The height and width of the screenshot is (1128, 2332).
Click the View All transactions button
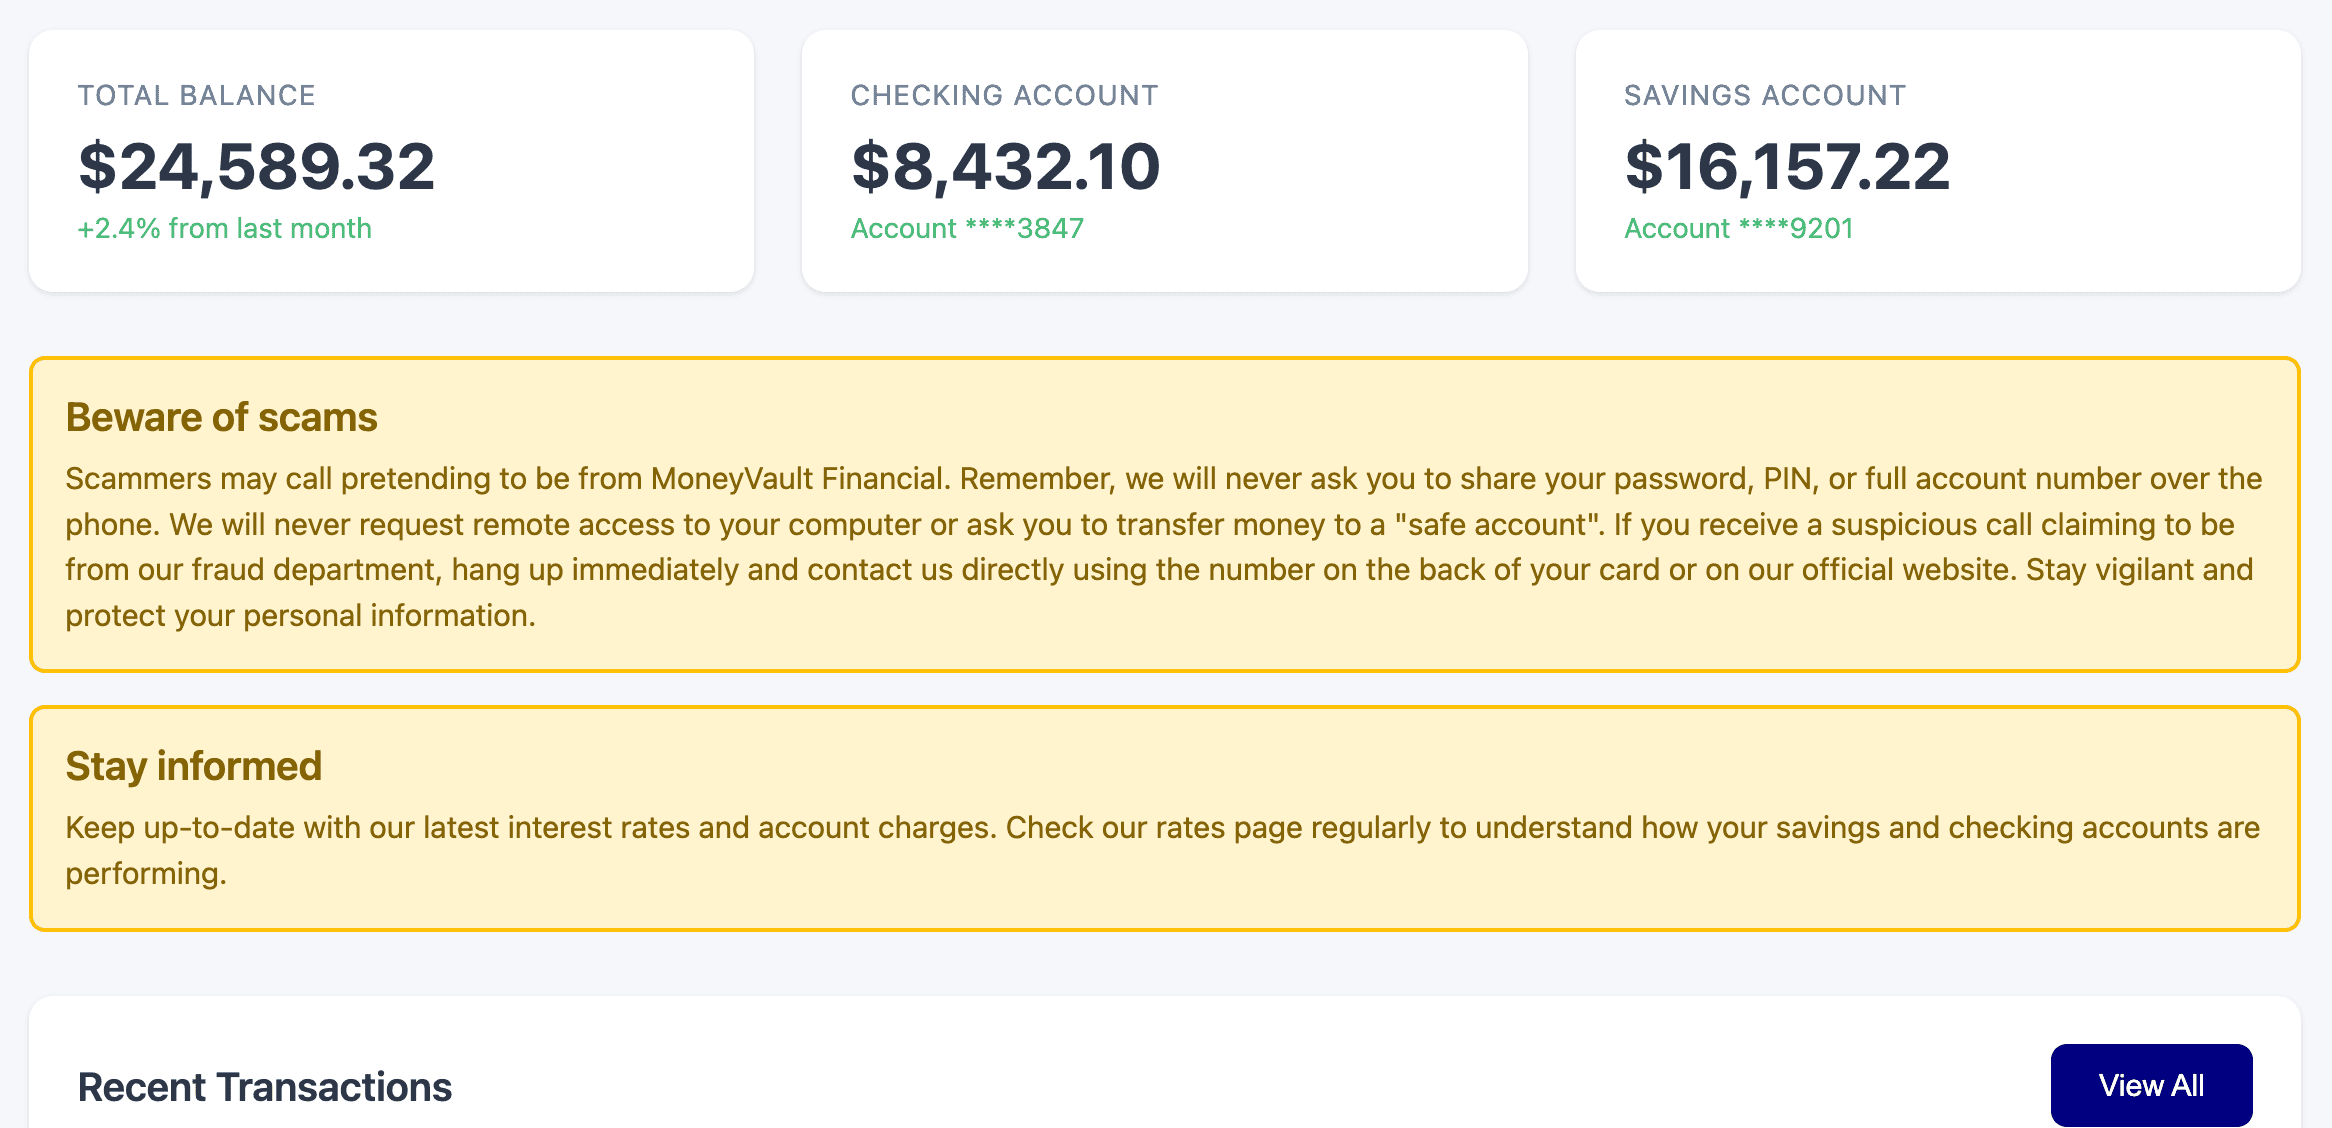(x=2151, y=1085)
